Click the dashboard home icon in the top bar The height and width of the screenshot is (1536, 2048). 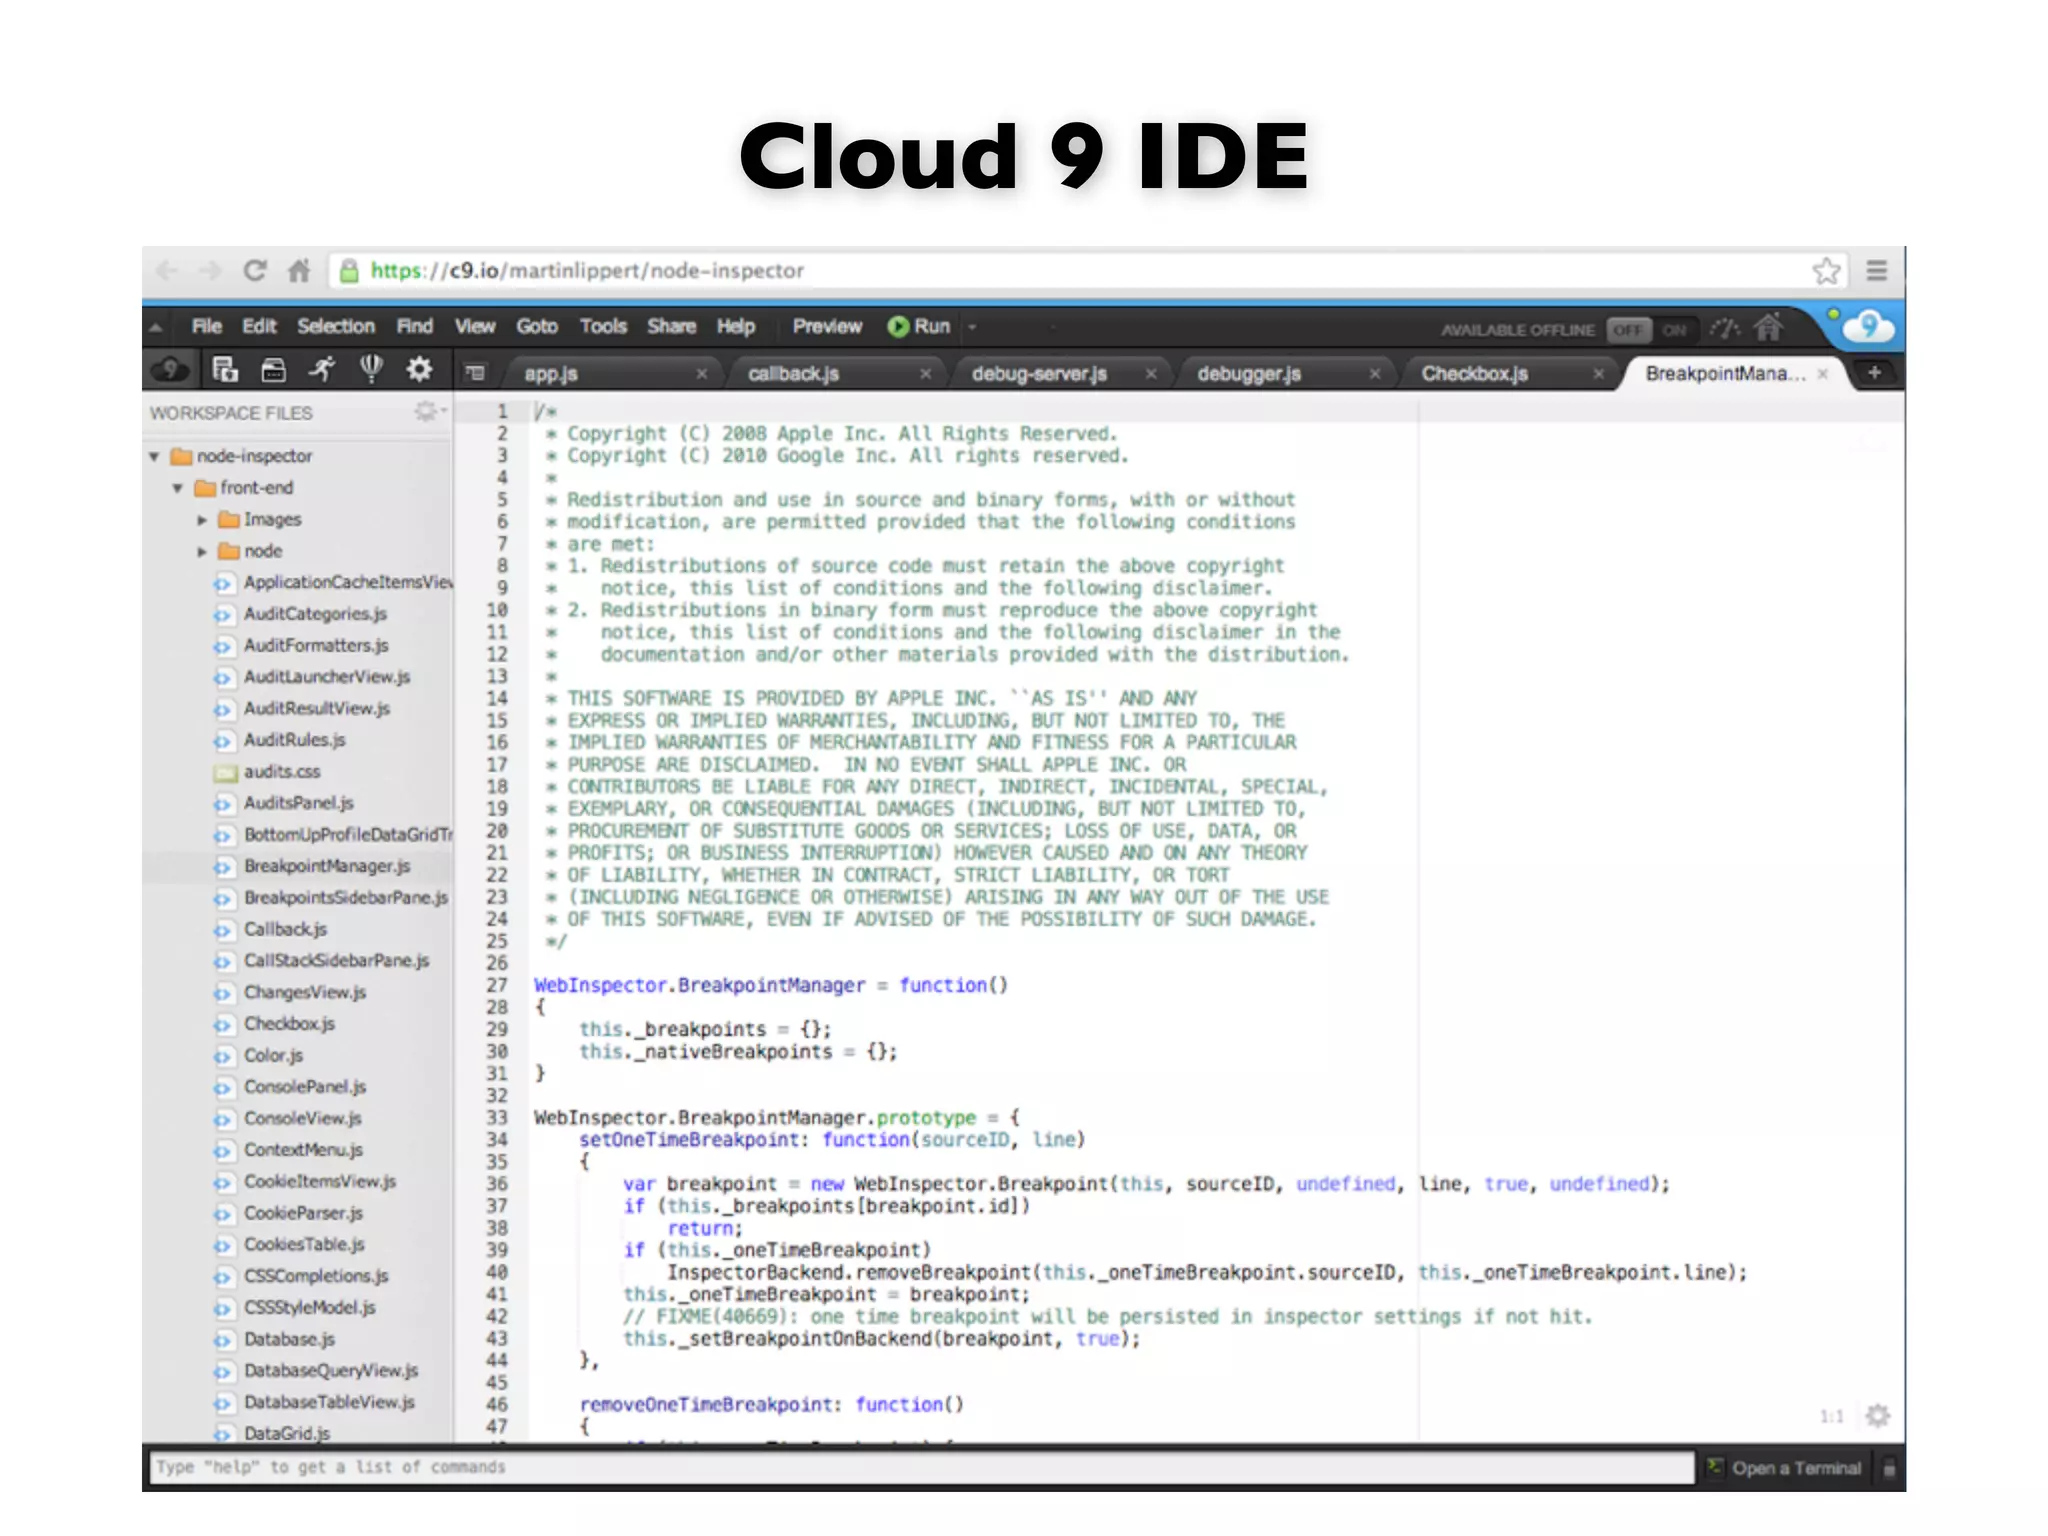pos(1769,328)
